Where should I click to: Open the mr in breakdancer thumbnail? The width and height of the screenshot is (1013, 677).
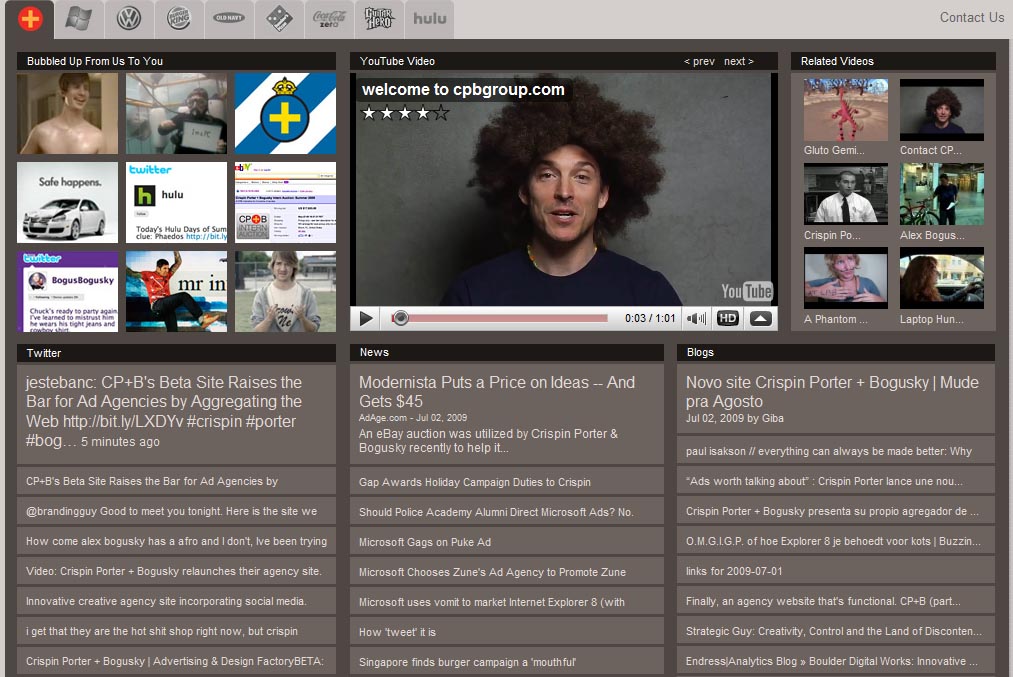click(176, 291)
